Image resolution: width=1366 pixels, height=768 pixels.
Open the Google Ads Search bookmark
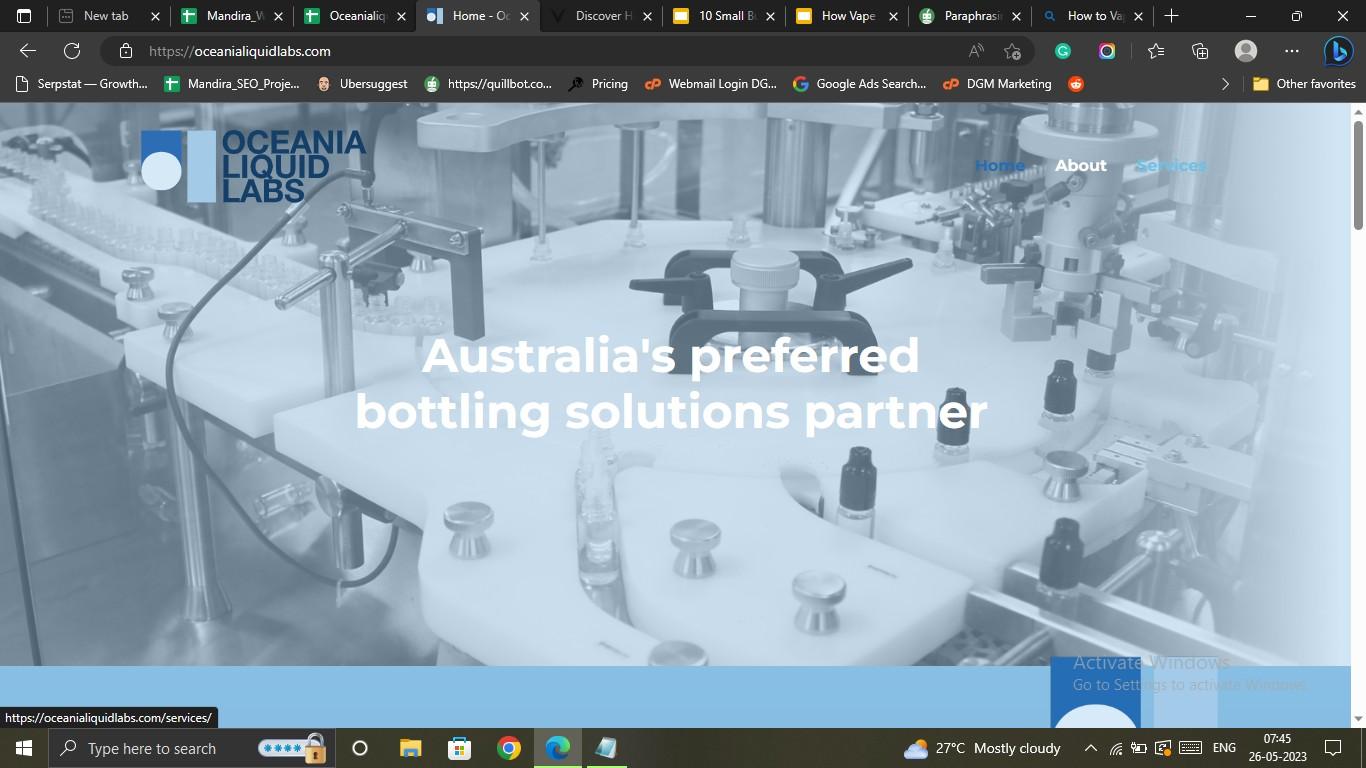860,84
